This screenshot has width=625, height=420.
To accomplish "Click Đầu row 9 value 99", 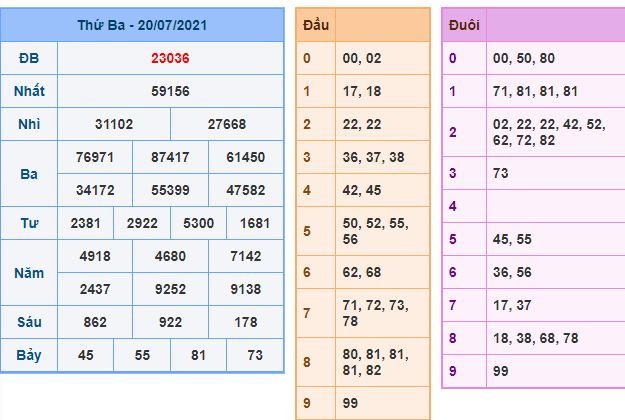I will pyautogui.click(x=350, y=403).
